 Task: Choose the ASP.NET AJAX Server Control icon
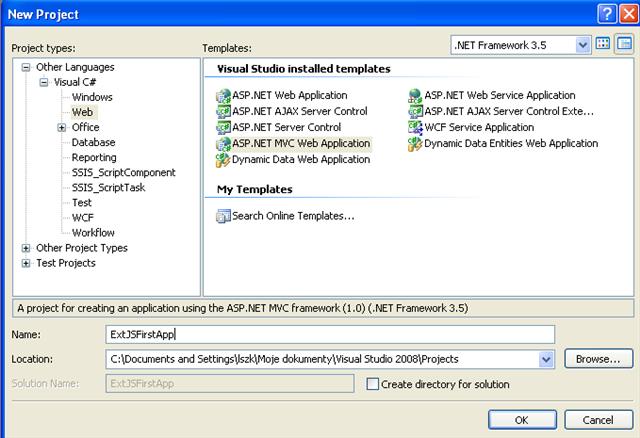[x=223, y=111]
